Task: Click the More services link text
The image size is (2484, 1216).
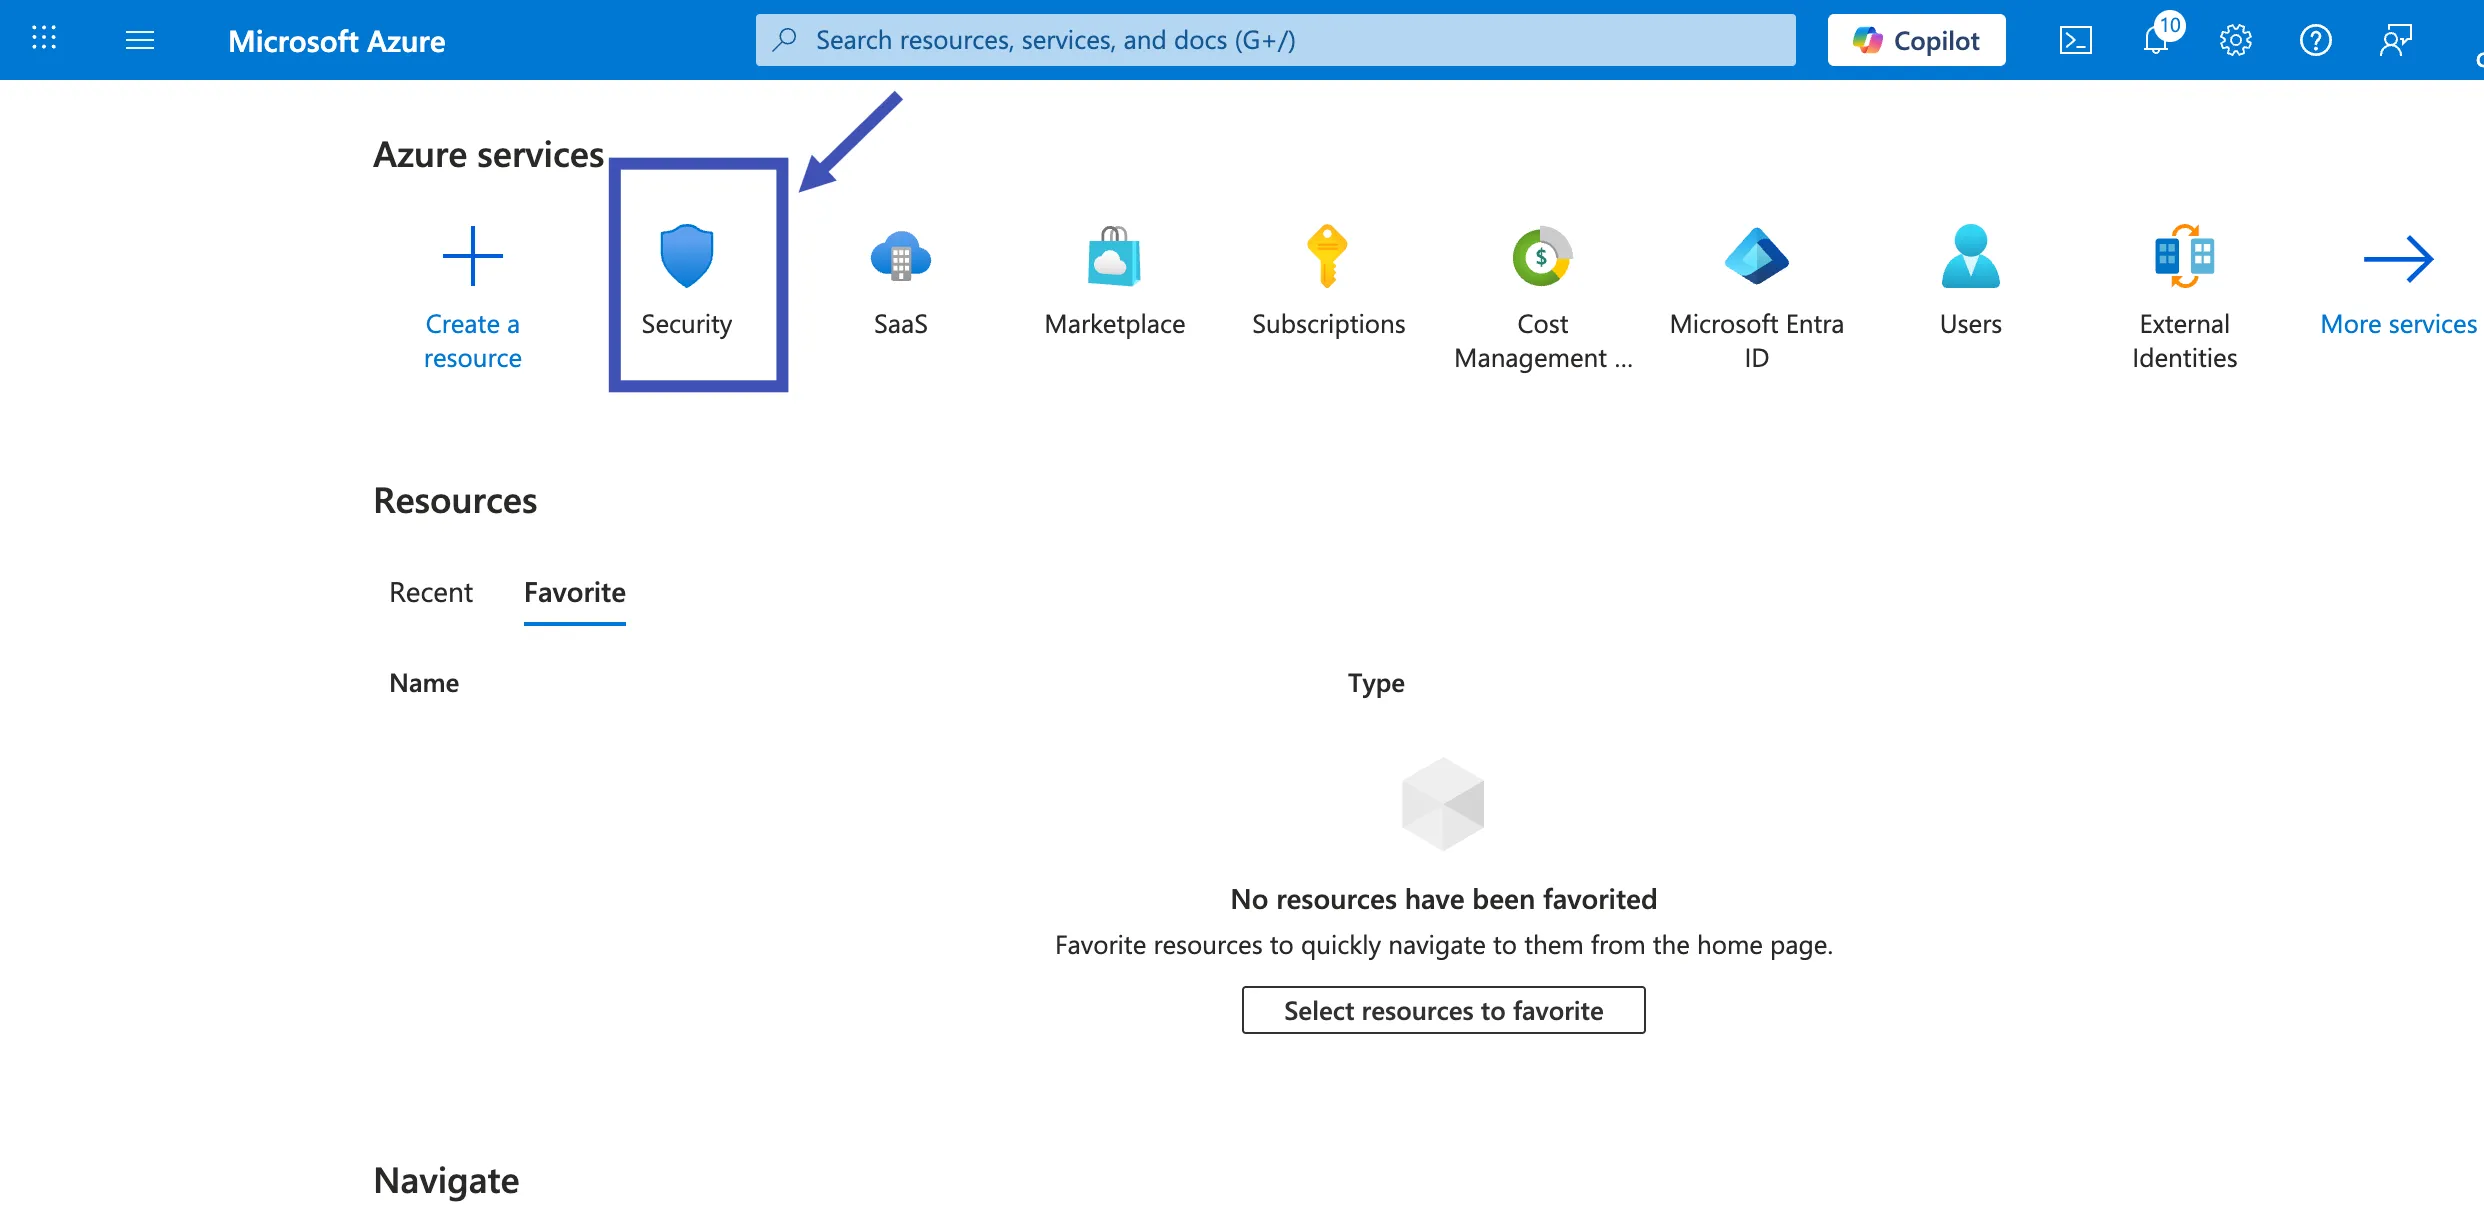Action: click(x=2399, y=324)
